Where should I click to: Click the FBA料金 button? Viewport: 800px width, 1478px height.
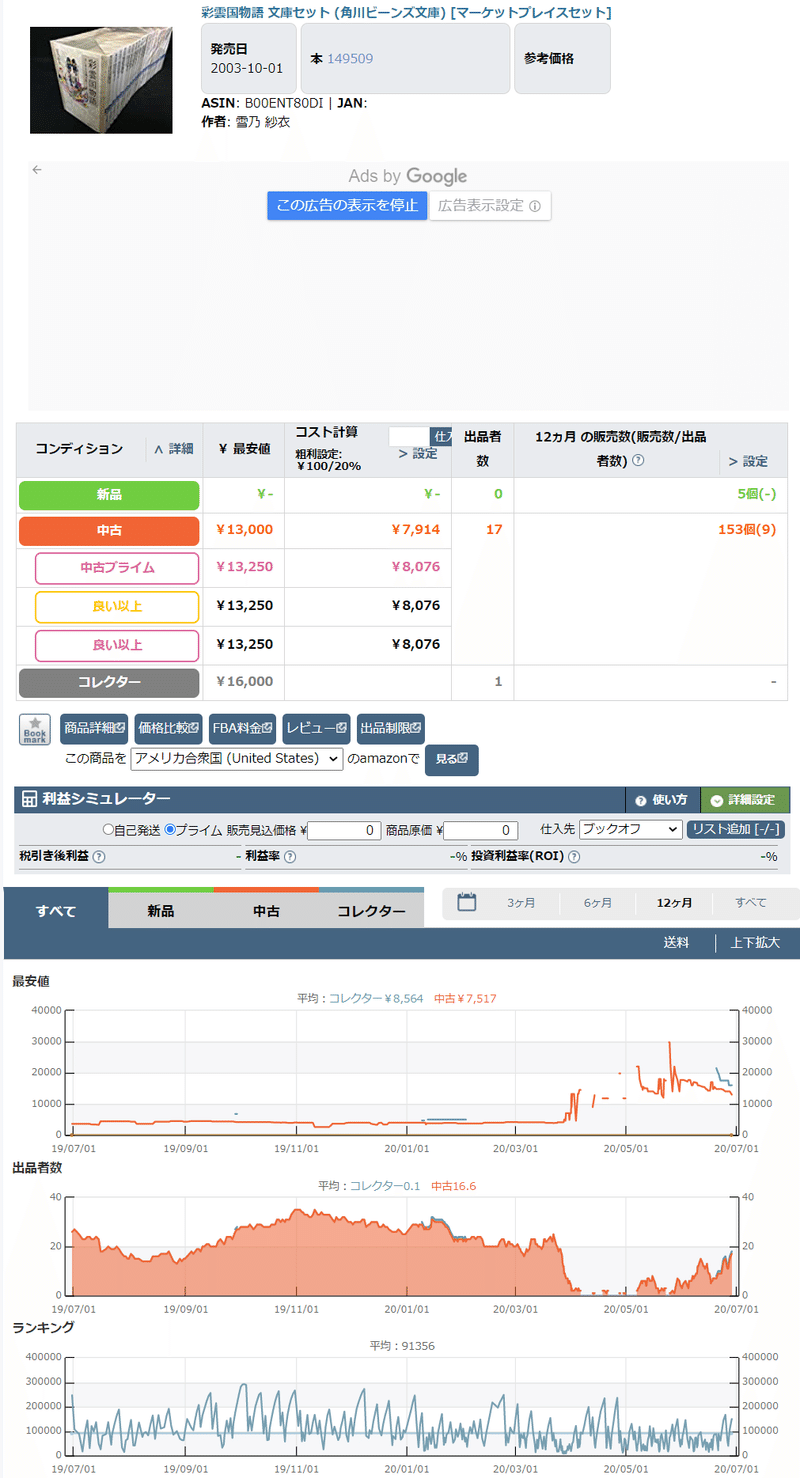pyautogui.click(x=242, y=729)
